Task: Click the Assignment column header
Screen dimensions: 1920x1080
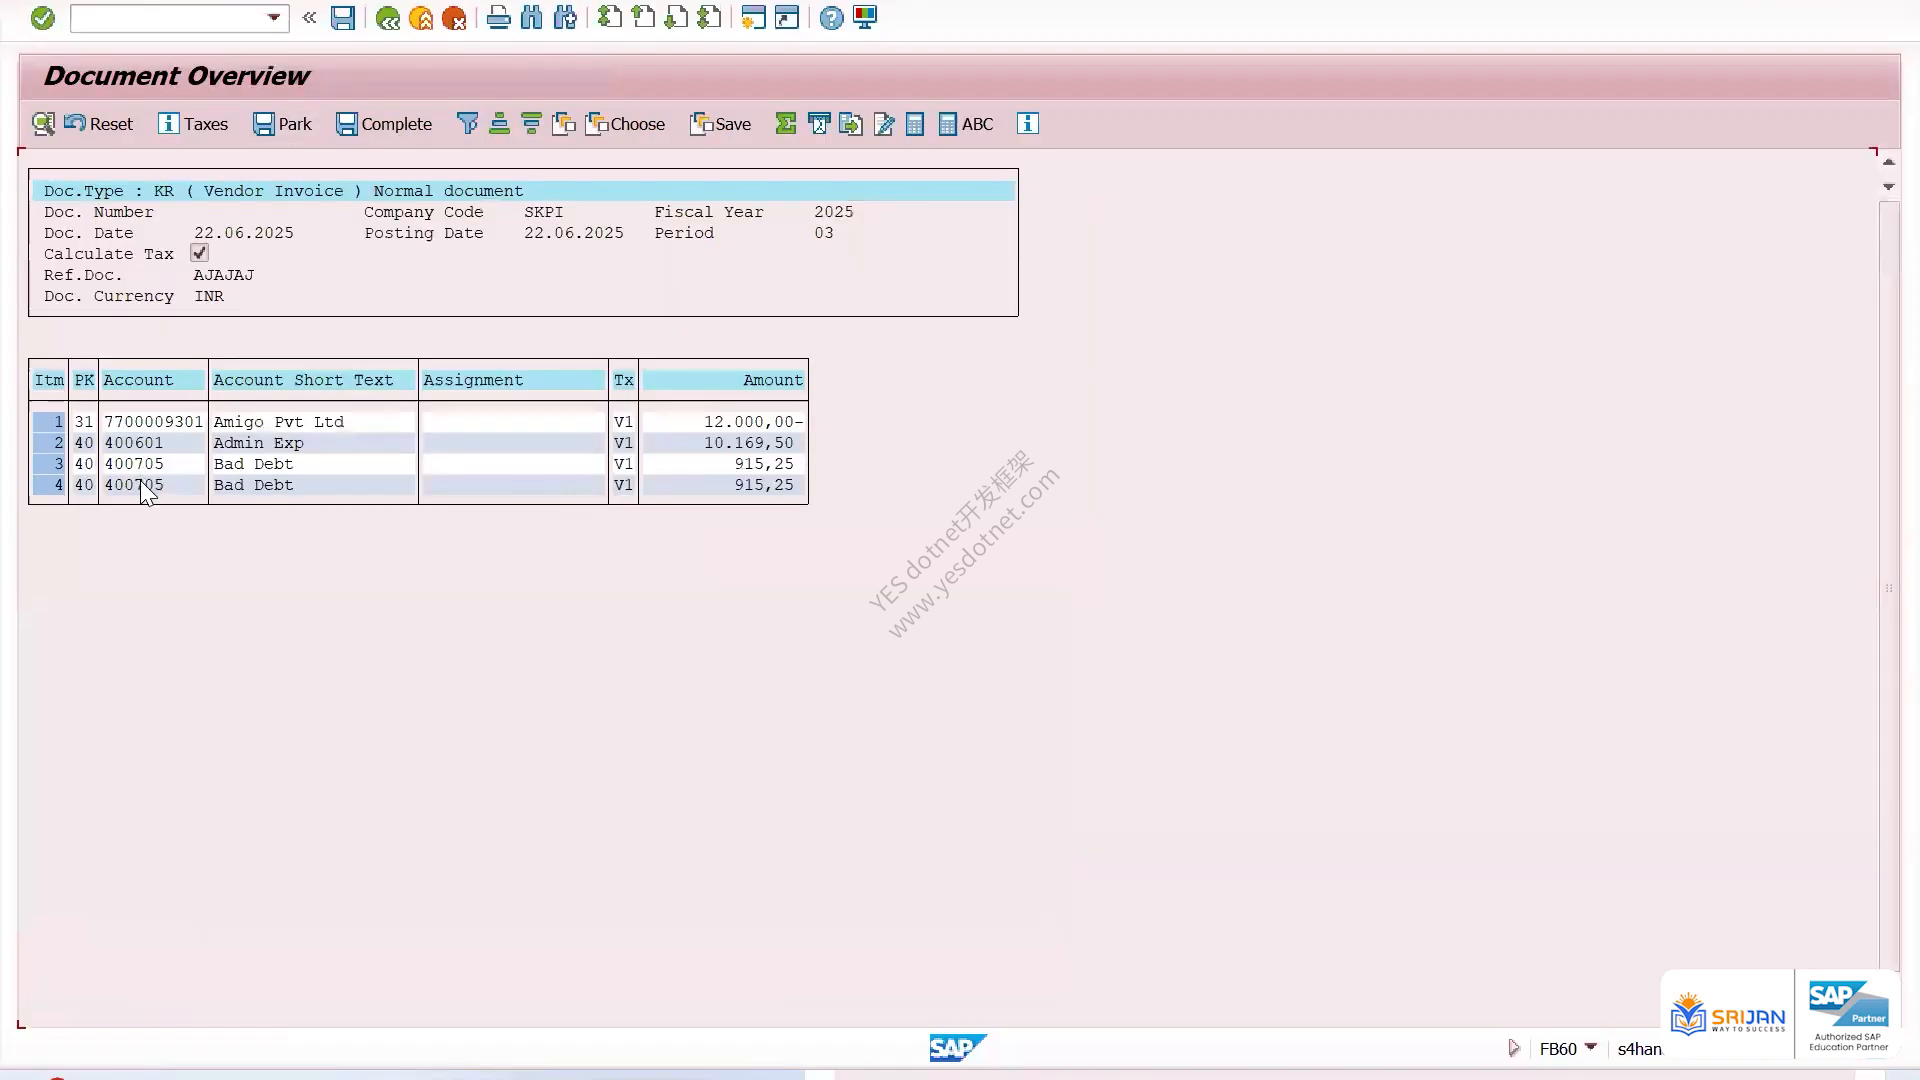Action: (x=513, y=380)
